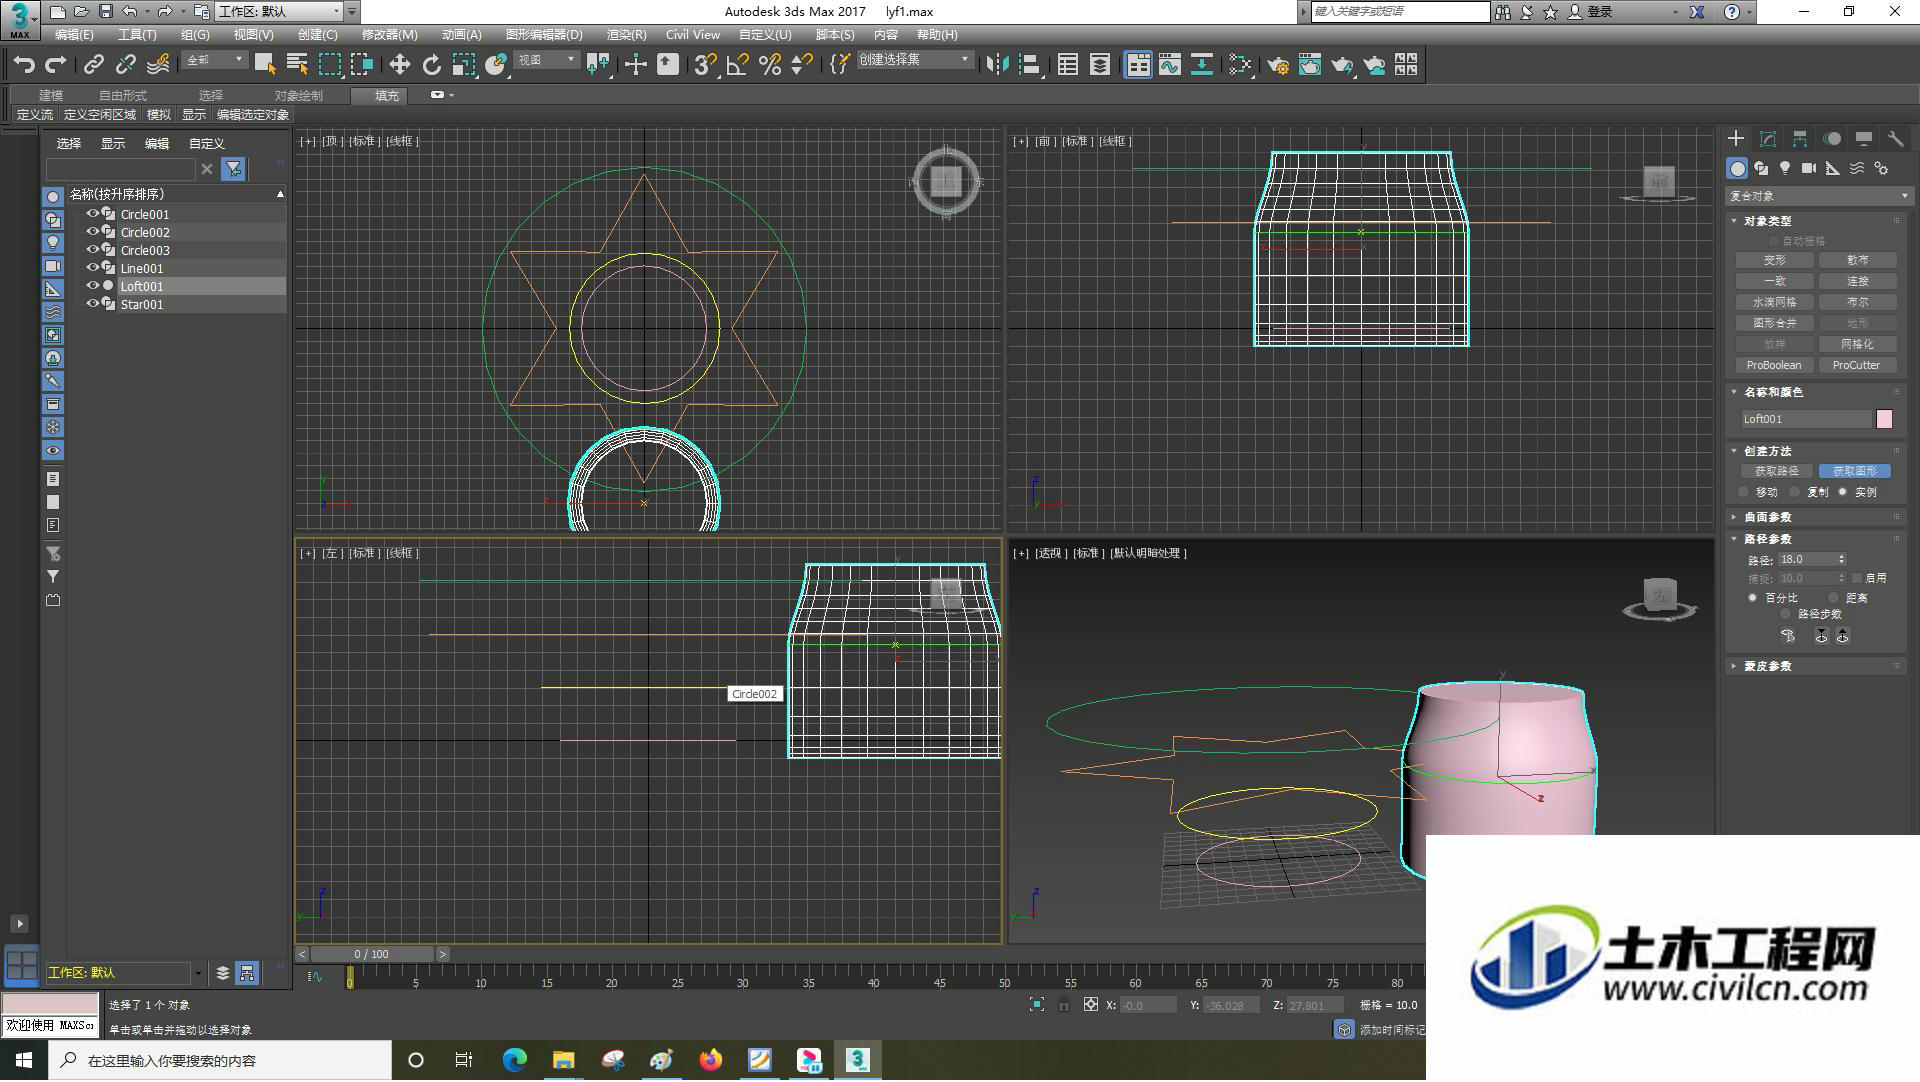Click the Redo arrow in main toolbar

tap(56, 65)
